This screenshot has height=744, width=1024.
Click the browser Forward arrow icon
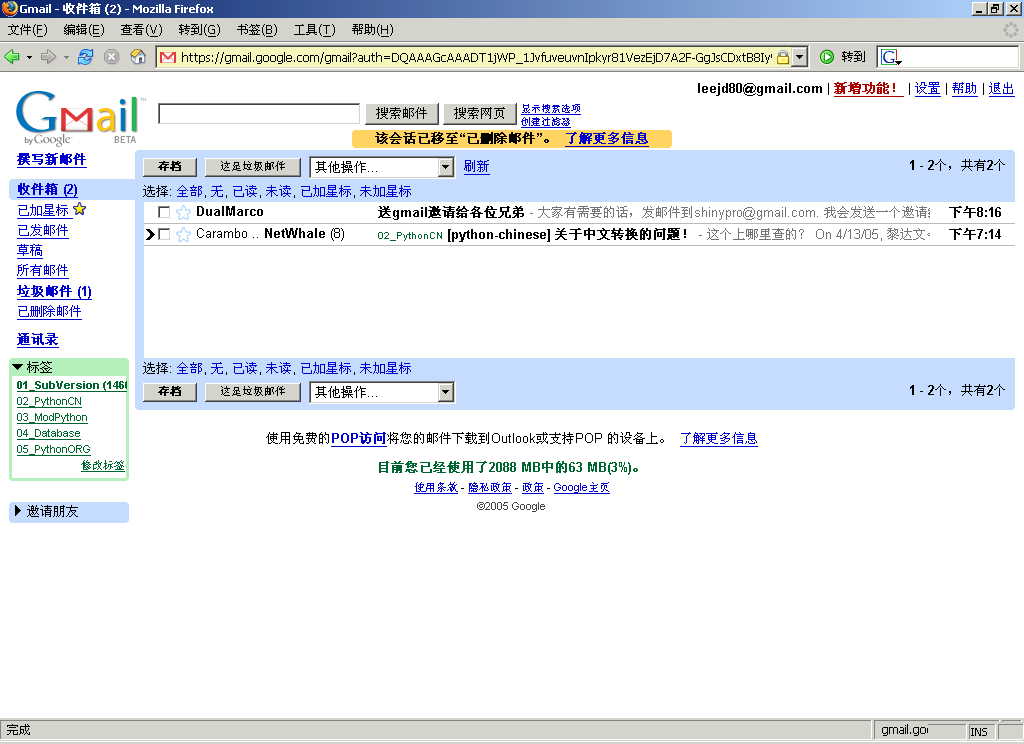point(48,57)
